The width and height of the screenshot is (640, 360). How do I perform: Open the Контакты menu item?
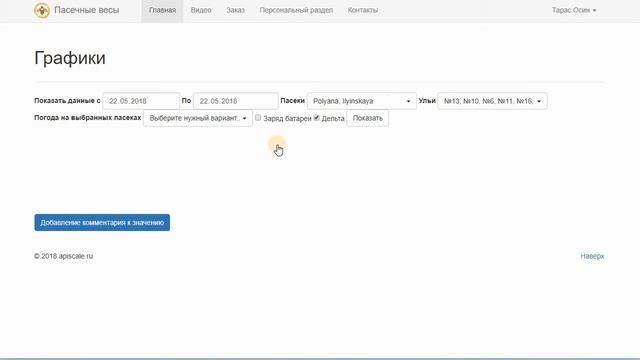pos(363,10)
